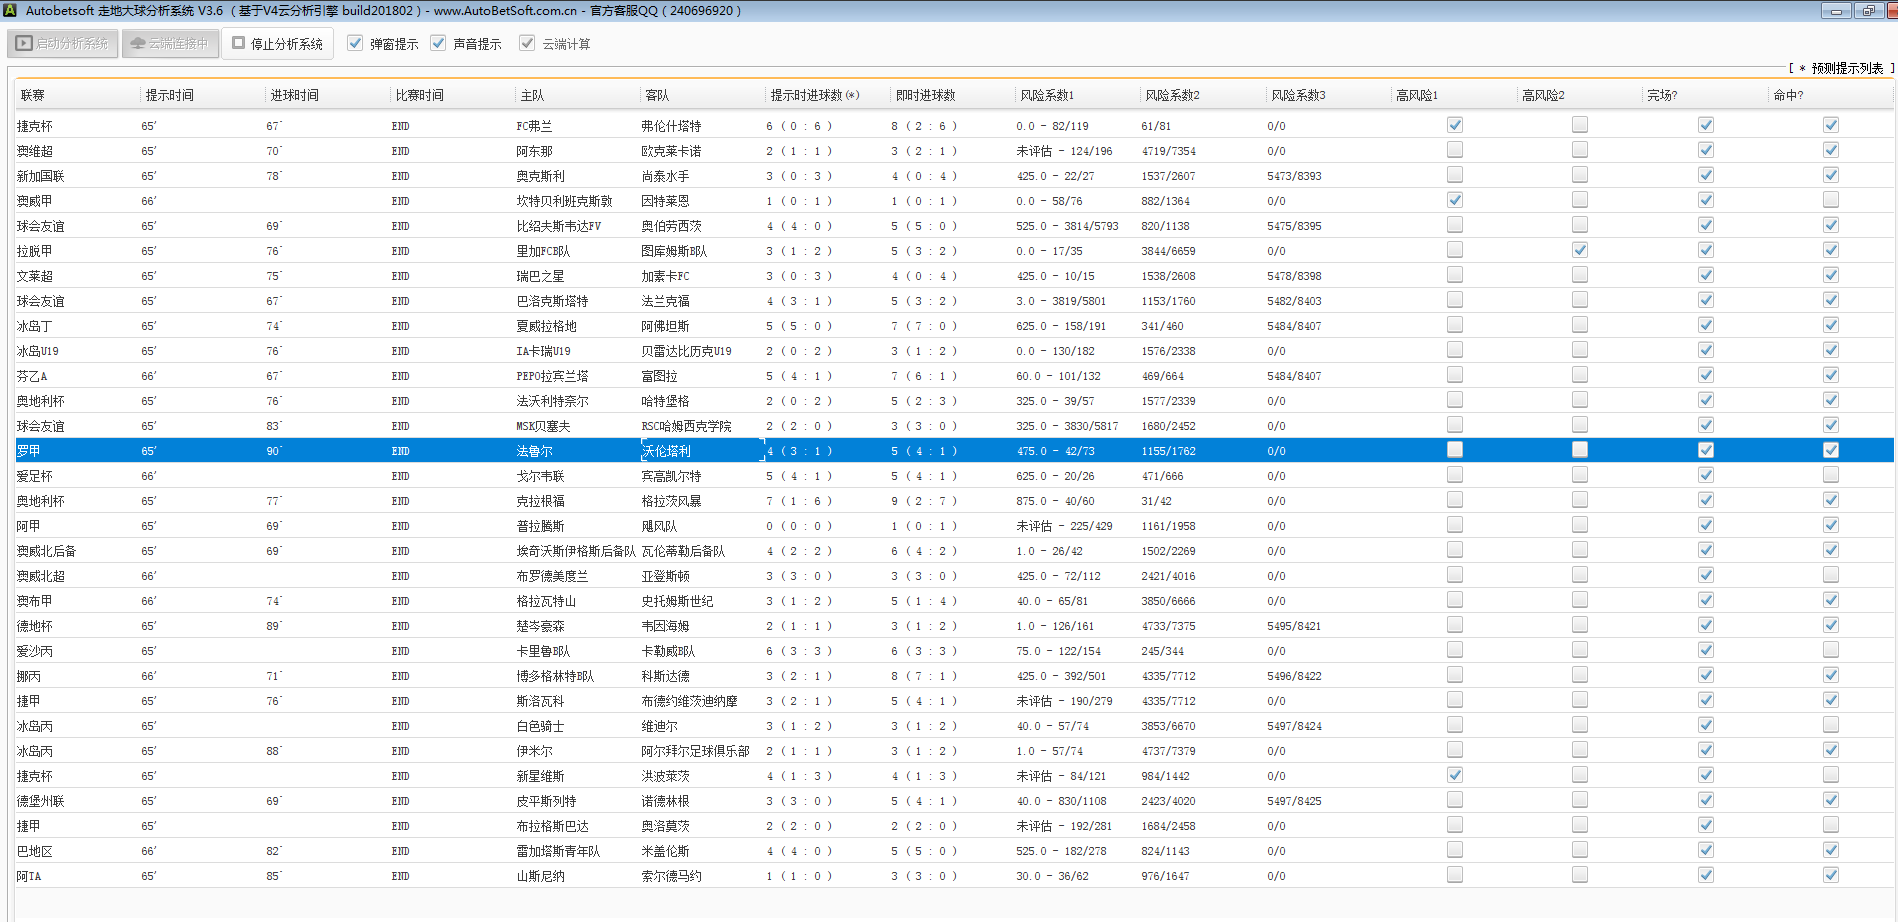The width and height of the screenshot is (1898, 922).
Task: Uncheck 高风险1 for the FC弗兰 row
Action: coord(1454,125)
